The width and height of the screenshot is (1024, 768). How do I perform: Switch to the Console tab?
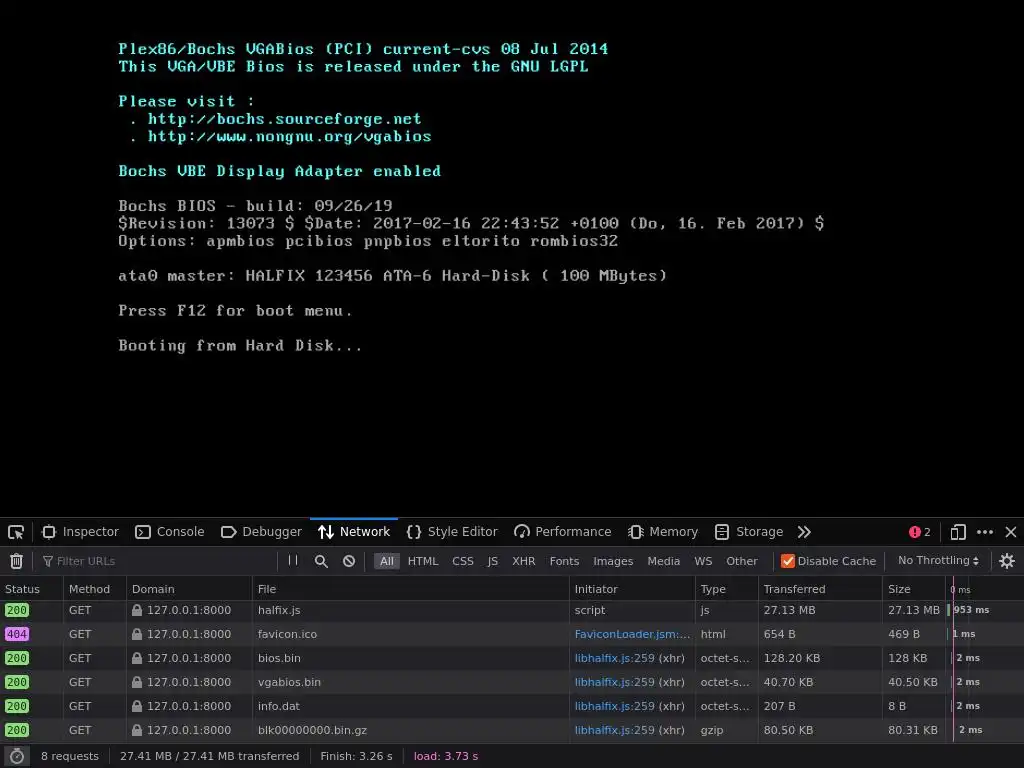click(x=170, y=532)
